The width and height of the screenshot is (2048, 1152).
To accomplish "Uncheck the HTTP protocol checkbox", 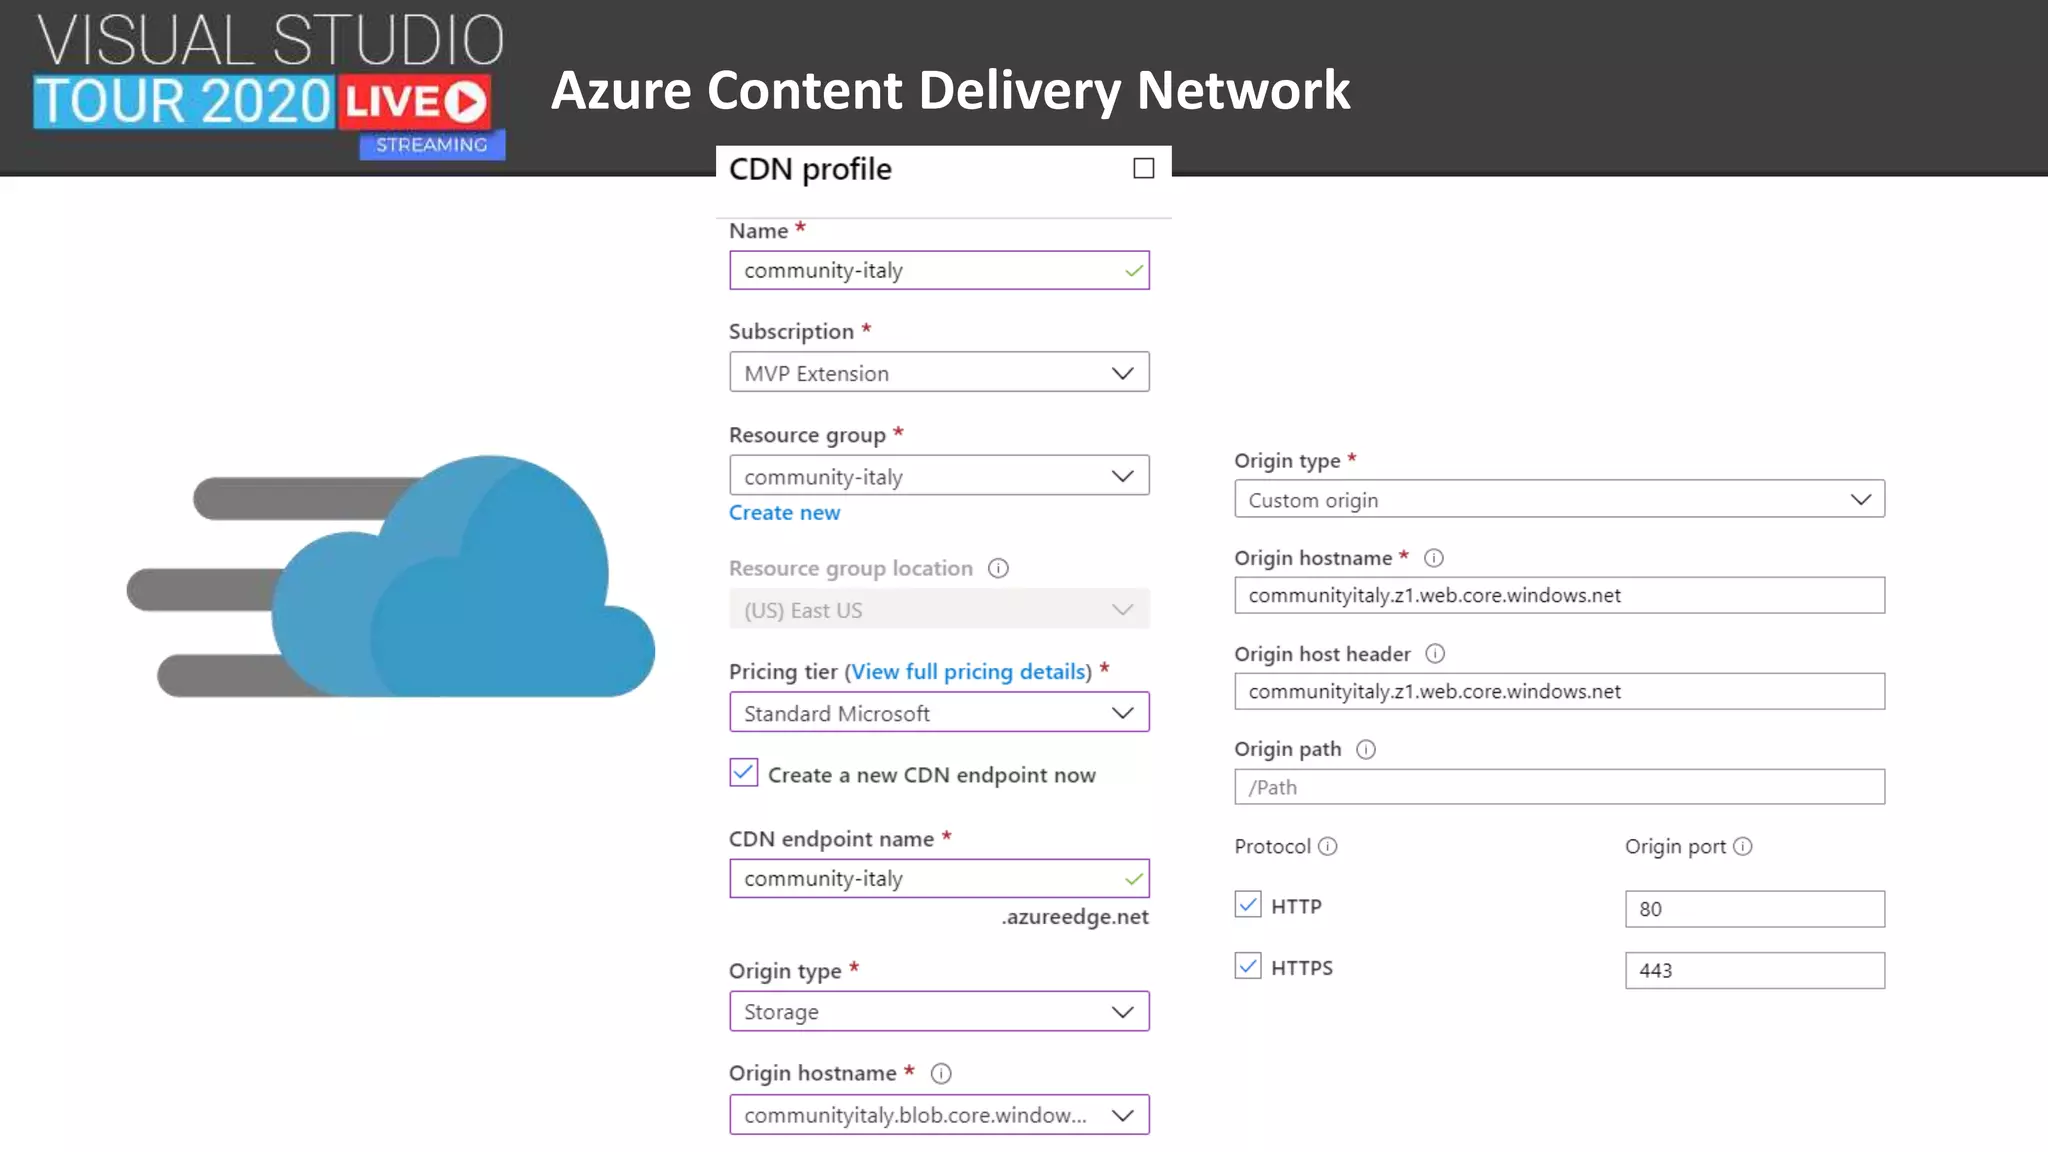I will (1248, 905).
